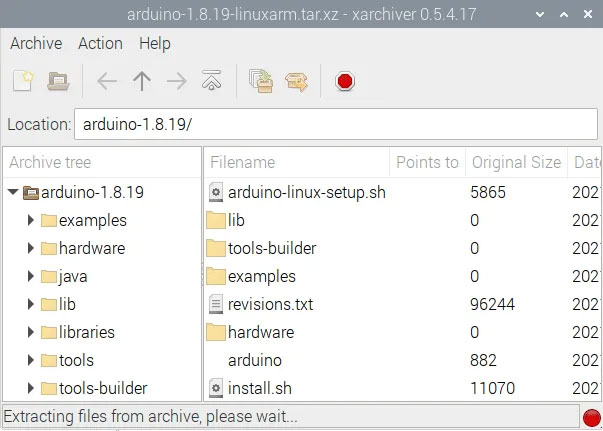The image size is (603, 431).
Task: Sort by the Original Size column header
Action: pyautogui.click(x=516, y=162)
